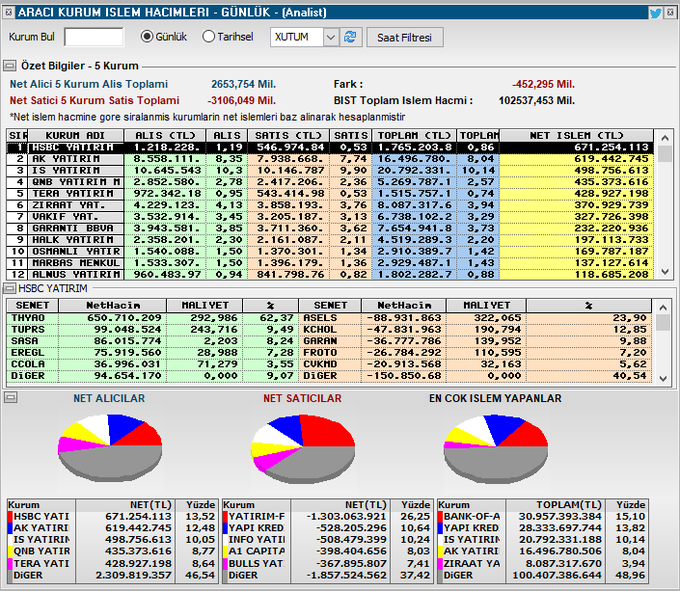The width and height of the screenshot is (680, 591).
Task: Select the MARBAS MENKUL row
Action: tap(330, 263)
